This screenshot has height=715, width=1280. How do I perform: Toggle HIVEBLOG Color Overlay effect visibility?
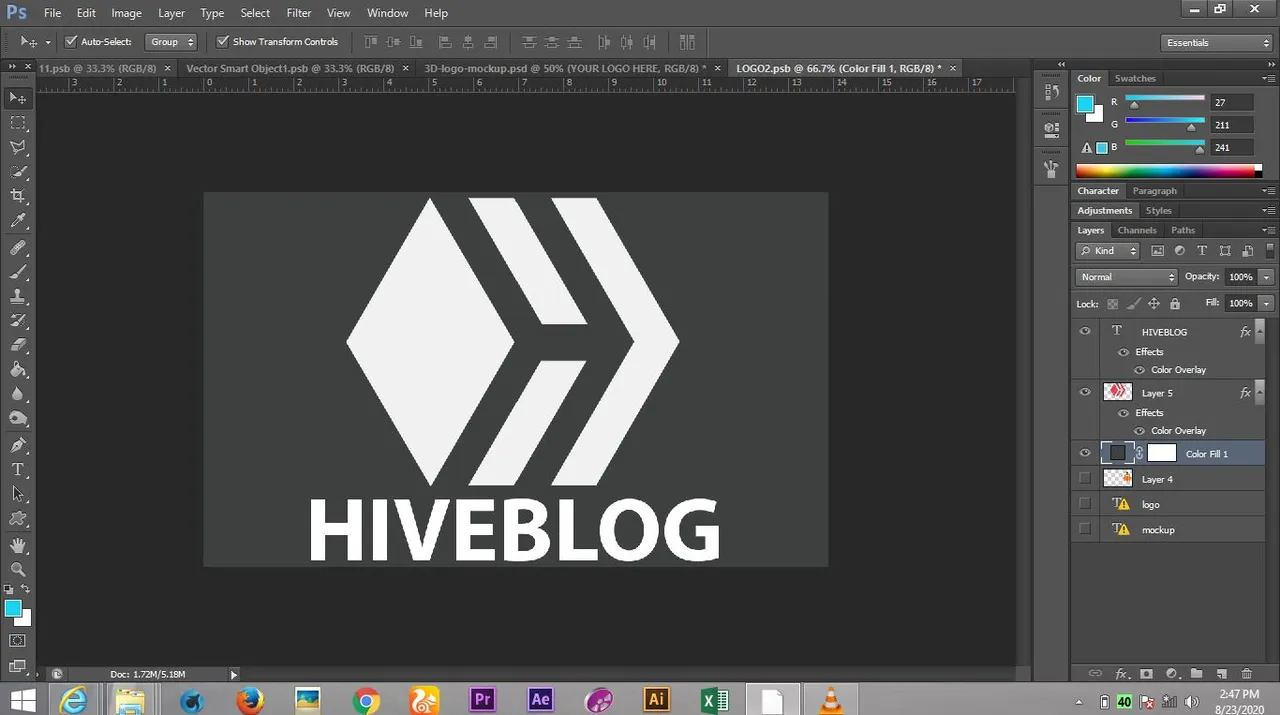[x=1139, y=370]
